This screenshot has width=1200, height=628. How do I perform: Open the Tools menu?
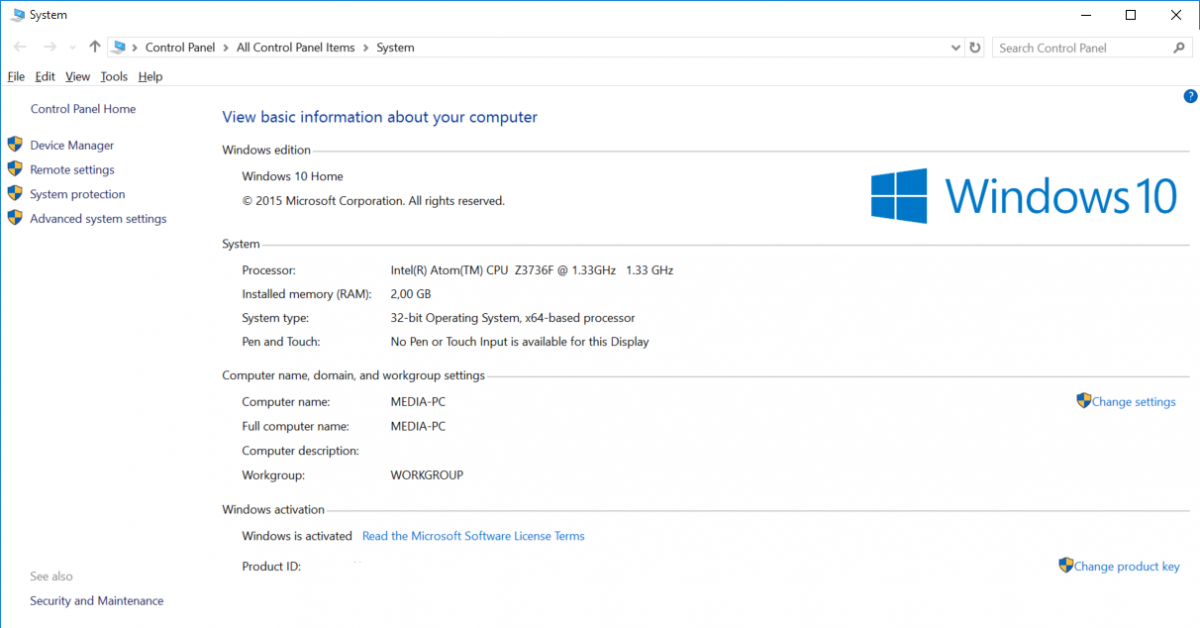(x=114, y=76)
